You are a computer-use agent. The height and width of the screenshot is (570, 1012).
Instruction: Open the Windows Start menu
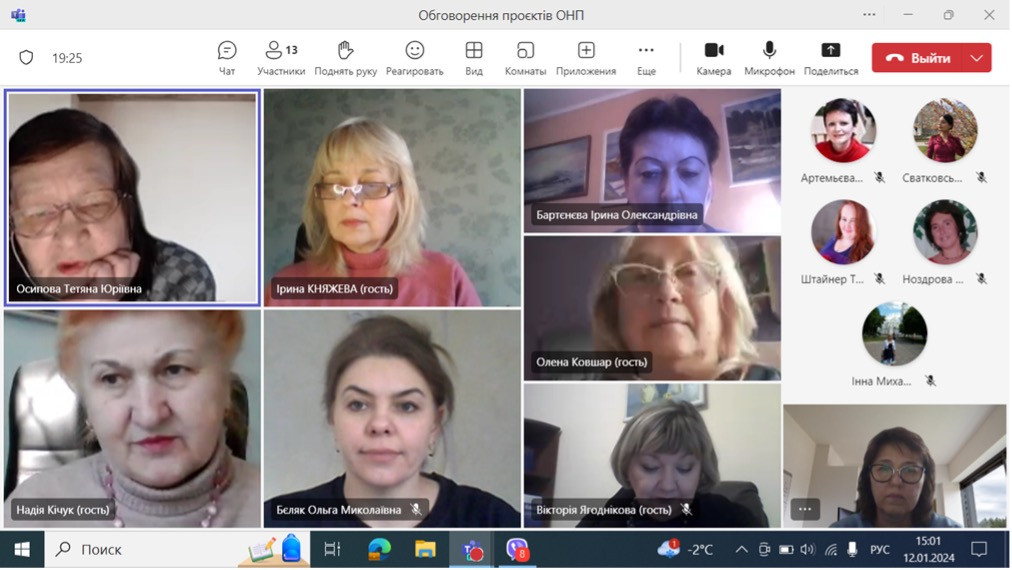(22, 549)
